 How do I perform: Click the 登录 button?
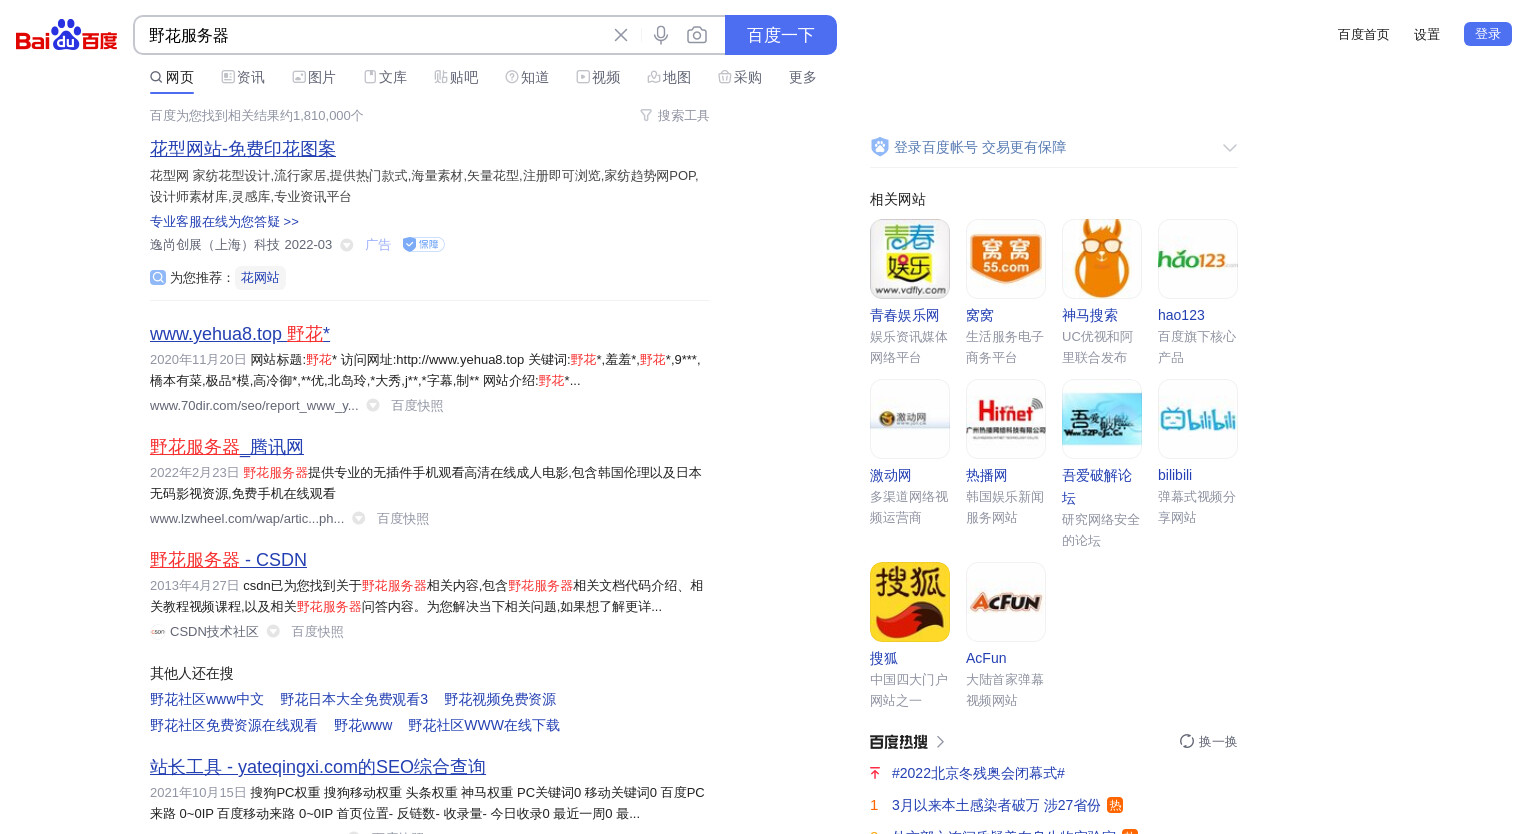point(1488,34)
